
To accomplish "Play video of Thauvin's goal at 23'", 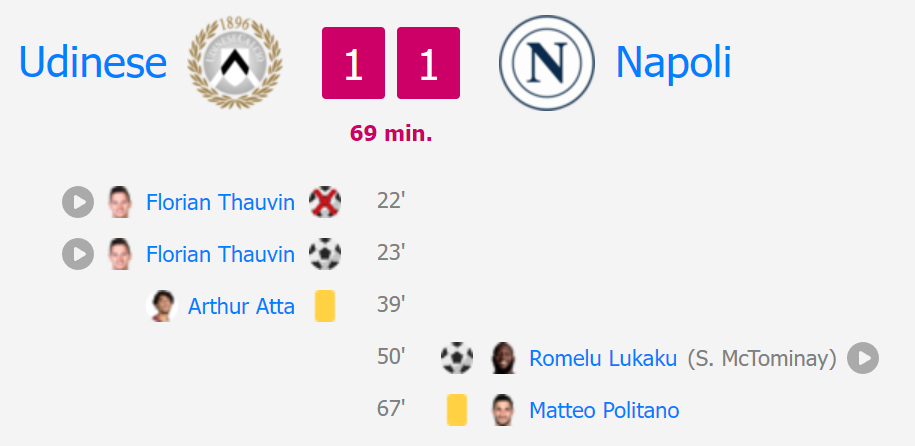I will [78, 254].
